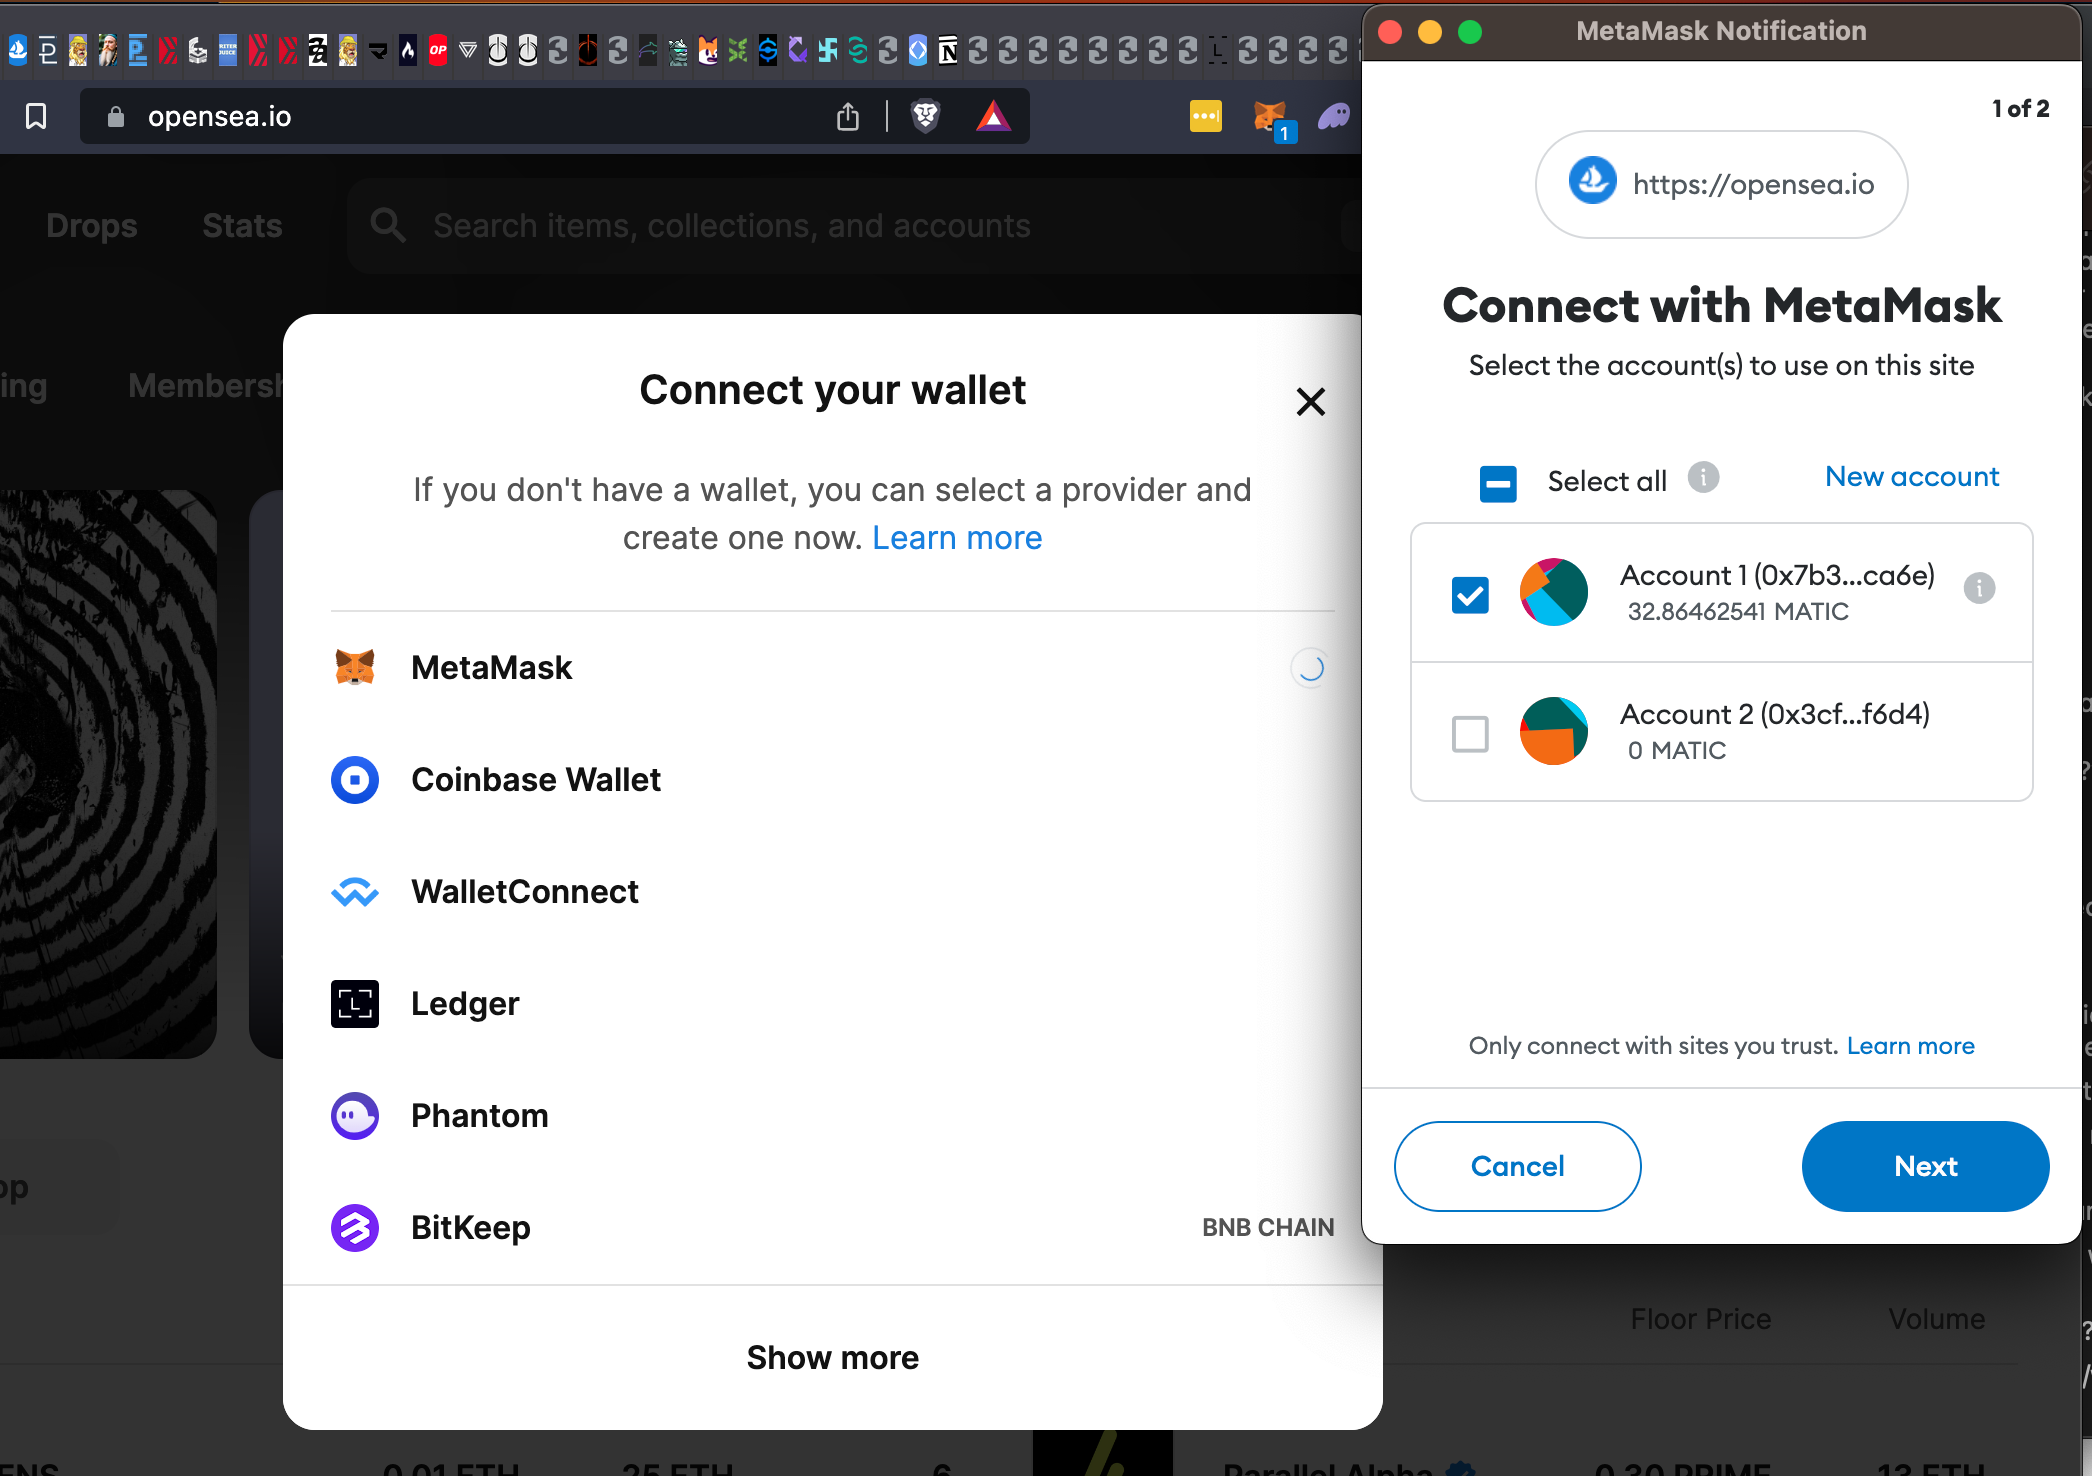2092x1476 pixels.
Task: Click the BitKeep purple logo
Action: coord(355,1227)
